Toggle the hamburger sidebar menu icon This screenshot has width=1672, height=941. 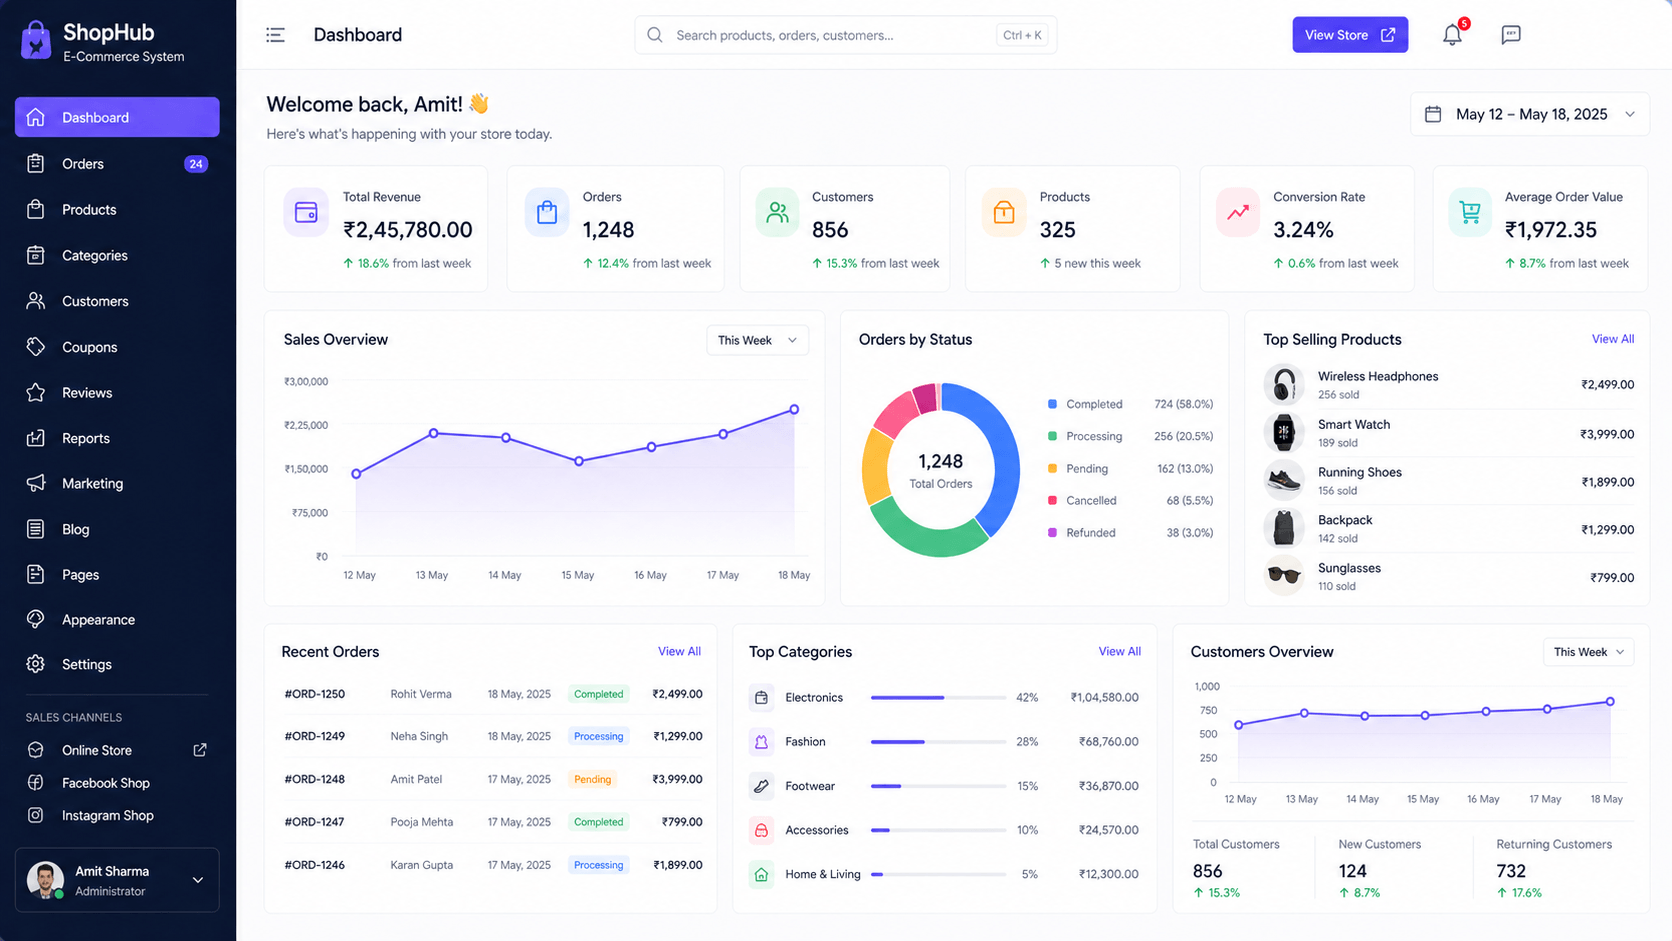pyautogui.click(x=275, y=35)
